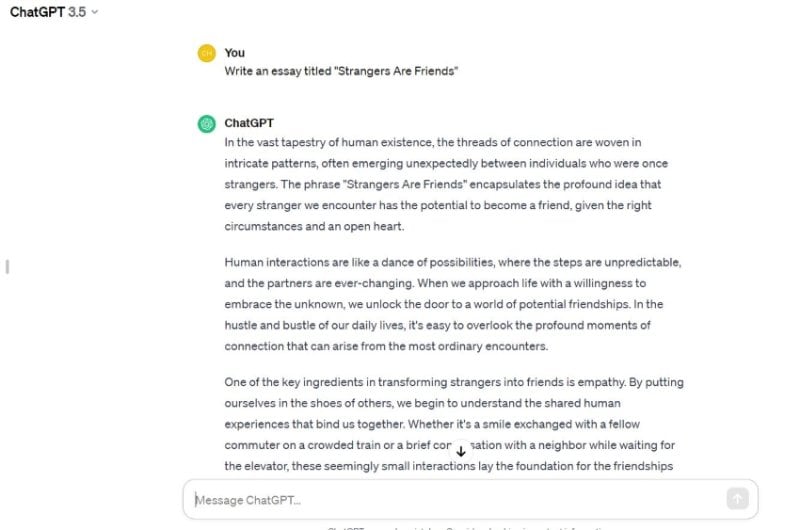This screenshot has width=800, height=530.
Task: Click the green ChatGPT logo avatar
Action: [207, 123]
